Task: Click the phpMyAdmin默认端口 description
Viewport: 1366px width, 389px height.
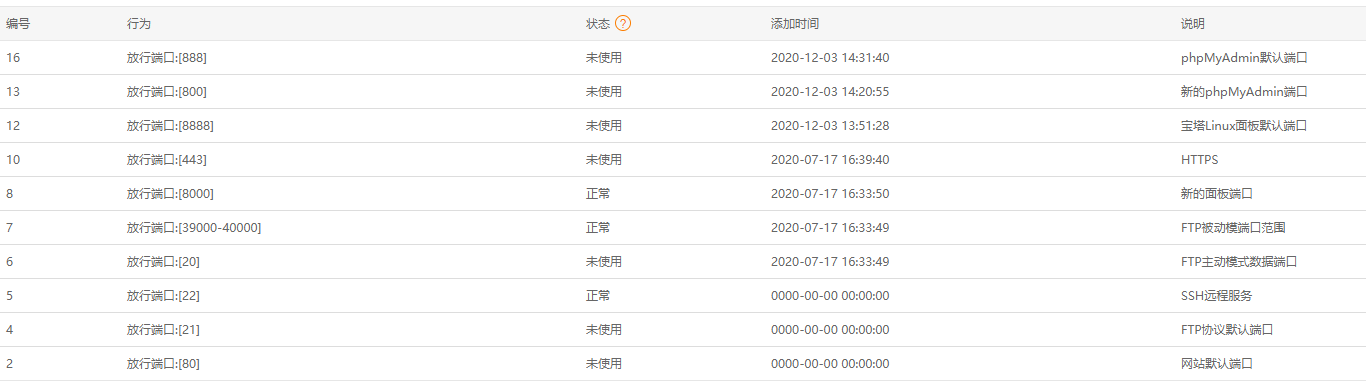Action: 1244,58
